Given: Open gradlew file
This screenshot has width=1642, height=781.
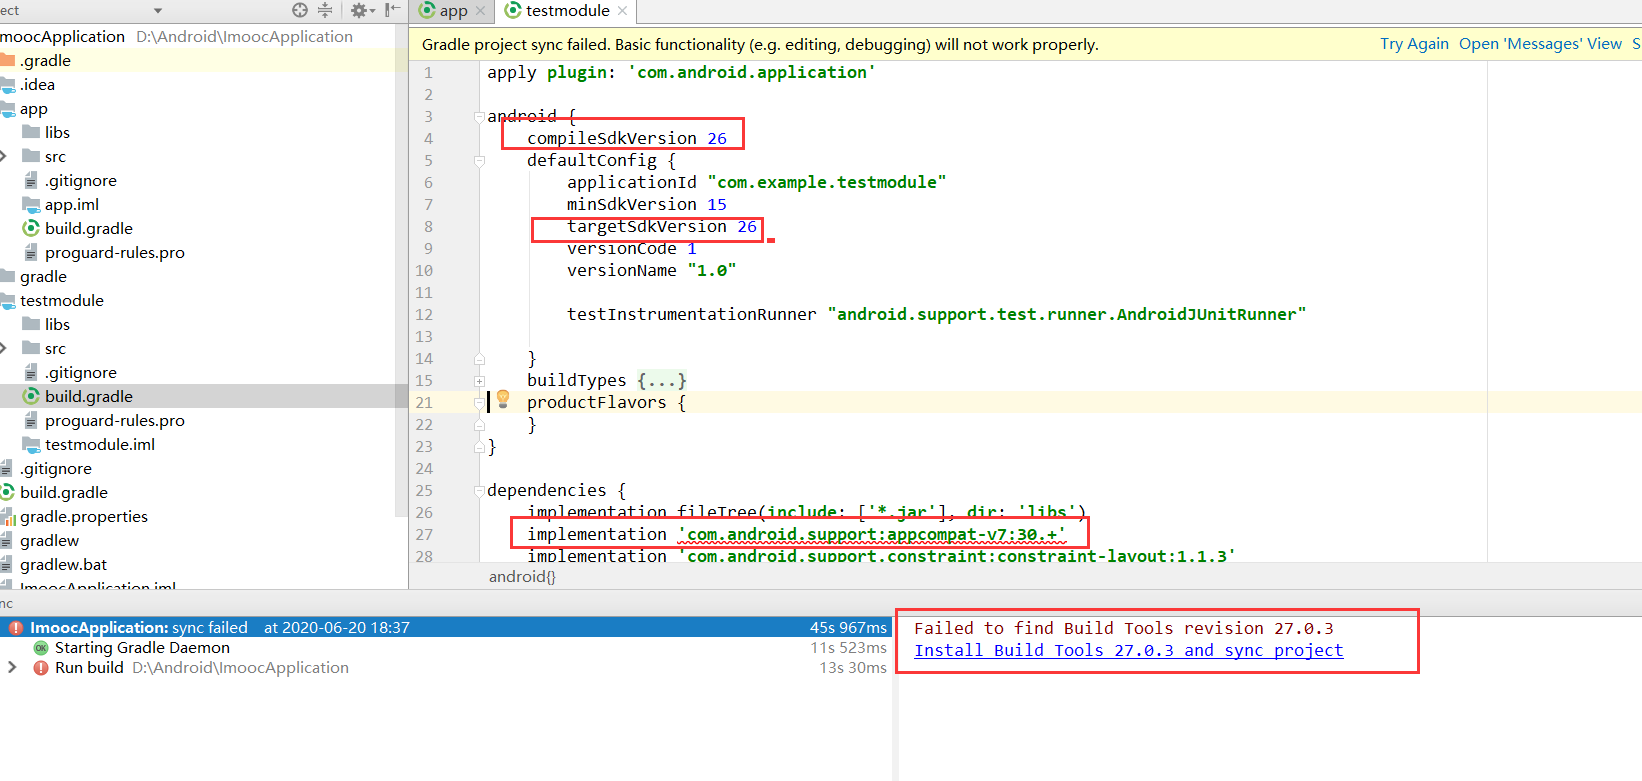Looking at the screenshot, I should coord(49,540).
